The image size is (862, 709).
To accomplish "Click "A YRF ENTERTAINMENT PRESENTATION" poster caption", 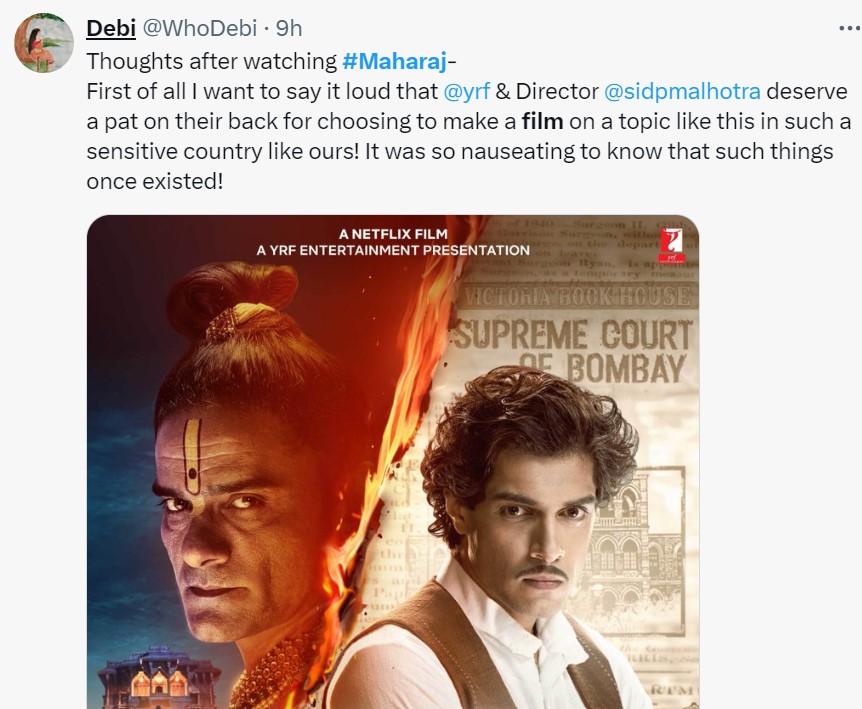I will [x=393, y=250].
